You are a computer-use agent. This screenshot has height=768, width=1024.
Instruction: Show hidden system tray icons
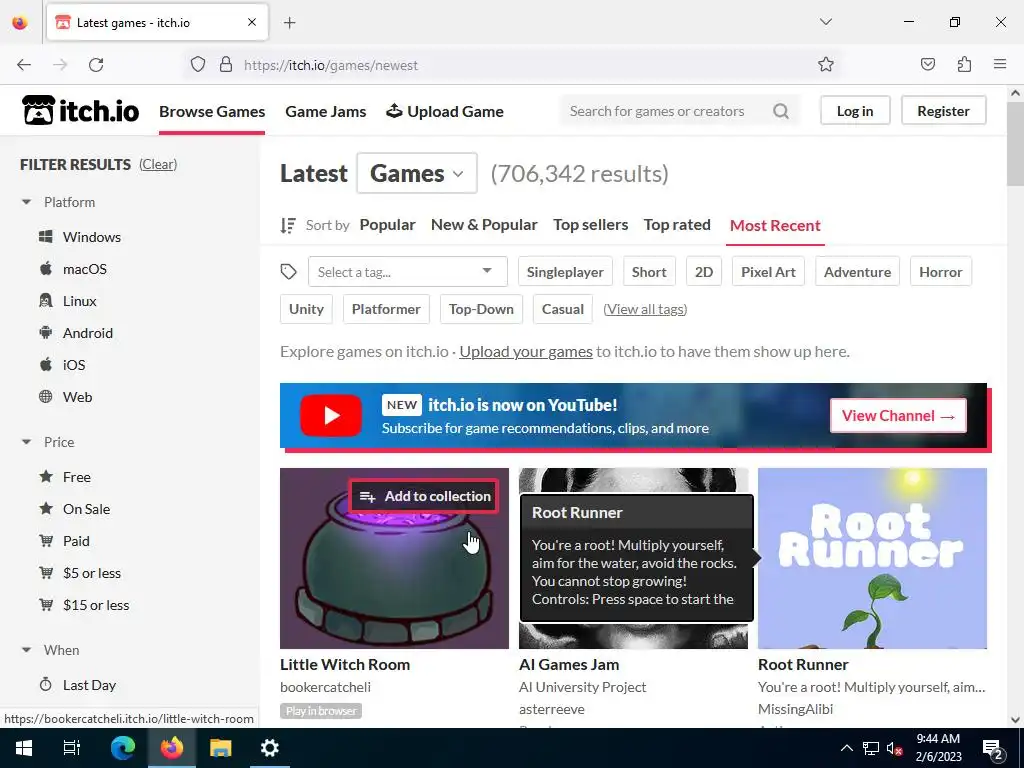pyautogui.click(x=846, y=748)
